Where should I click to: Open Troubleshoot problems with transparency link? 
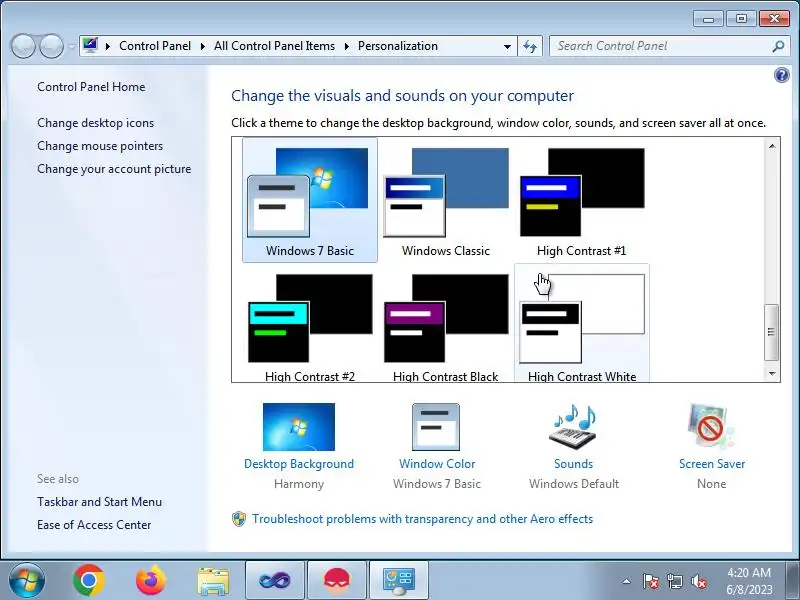pyautogui.click(x=422, y=519)
